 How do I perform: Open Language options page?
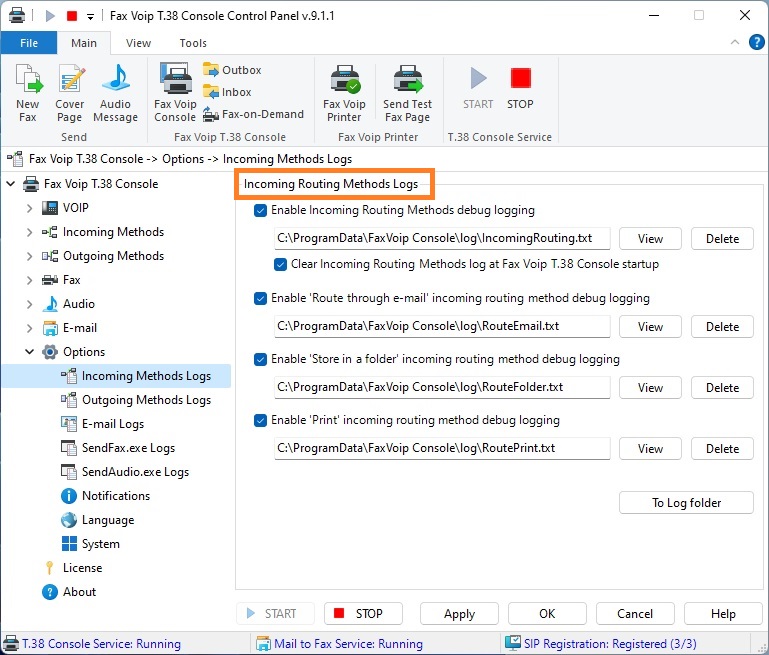[108, 520]
